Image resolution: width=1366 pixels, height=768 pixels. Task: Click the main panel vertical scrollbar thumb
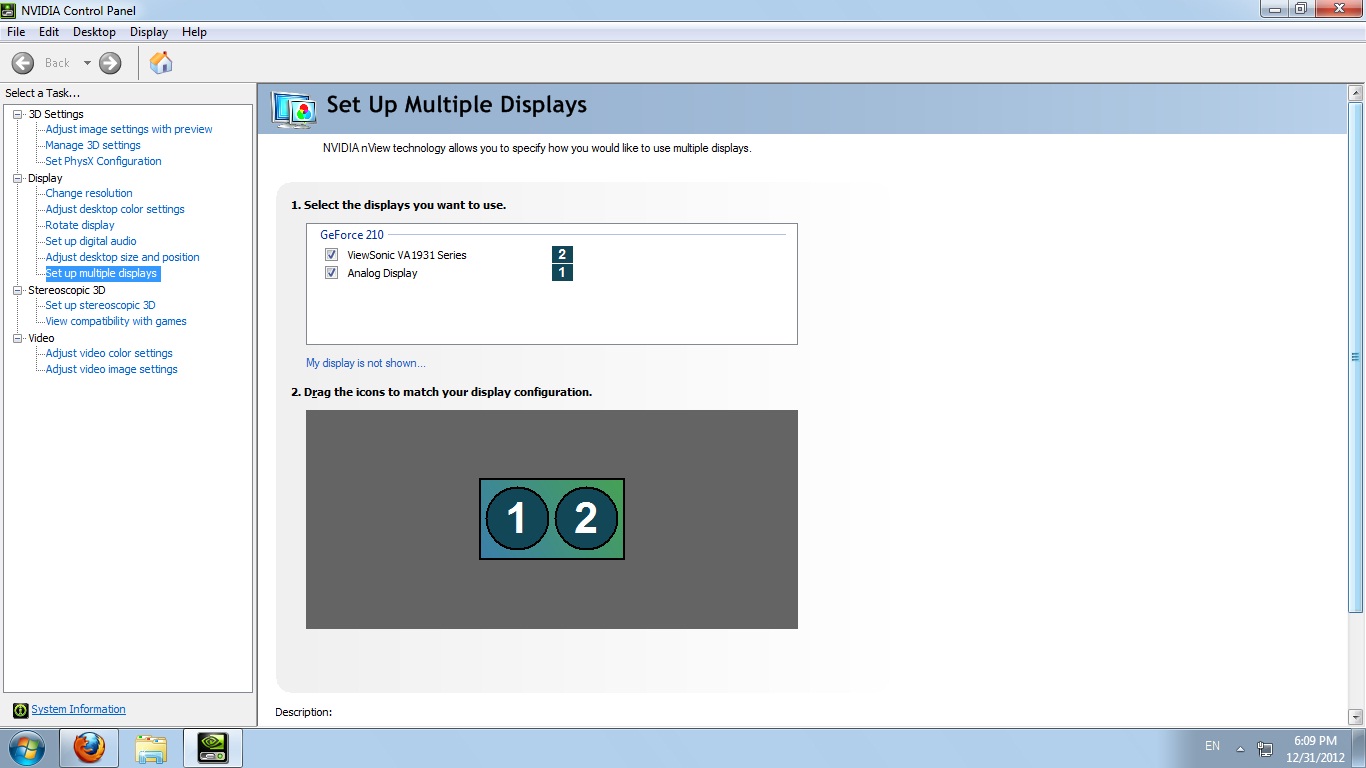click(x=1356, y=357)
